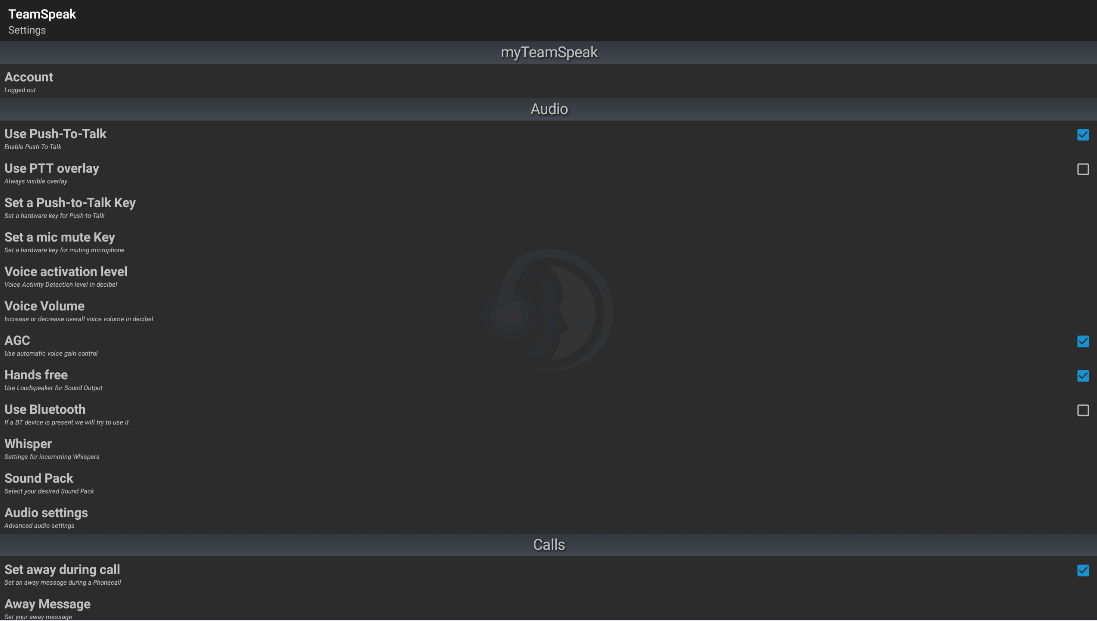Enable Use Bluetooth for audio

[x=1082, y=409]
